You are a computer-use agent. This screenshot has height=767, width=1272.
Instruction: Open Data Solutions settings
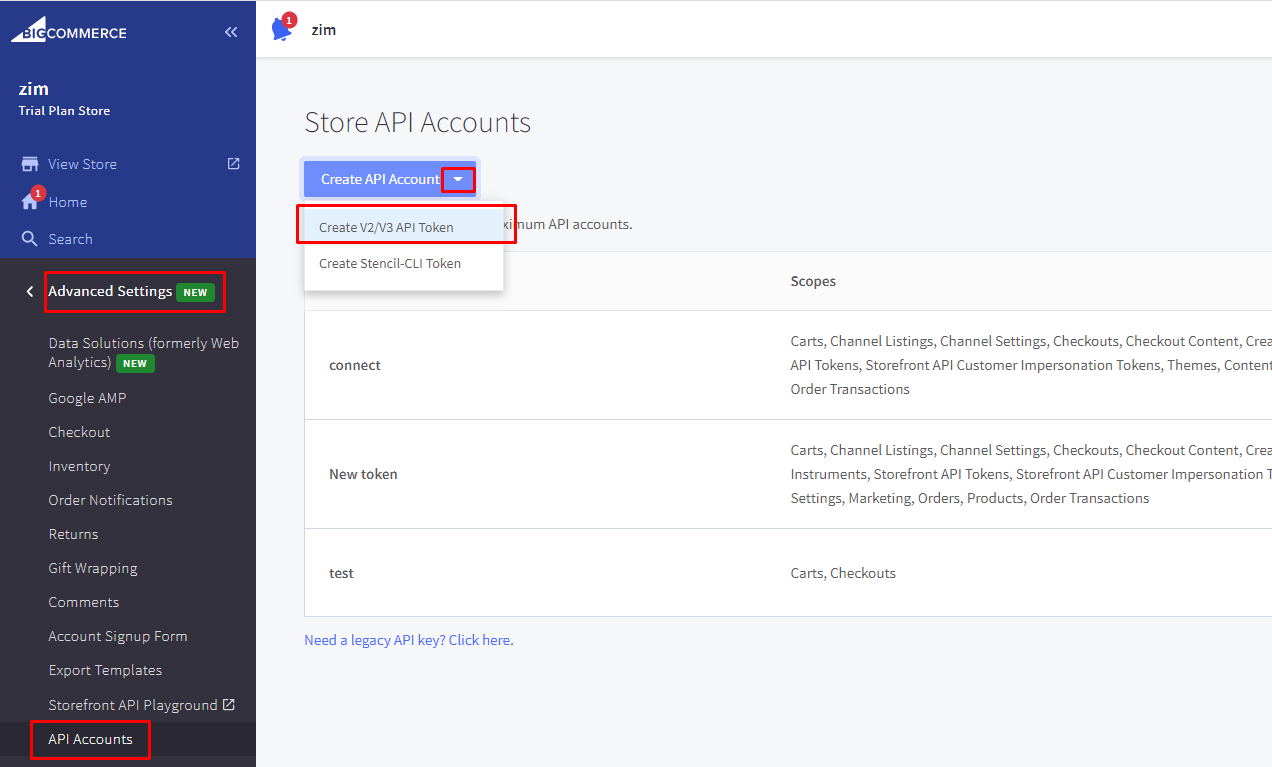[143, 353]
